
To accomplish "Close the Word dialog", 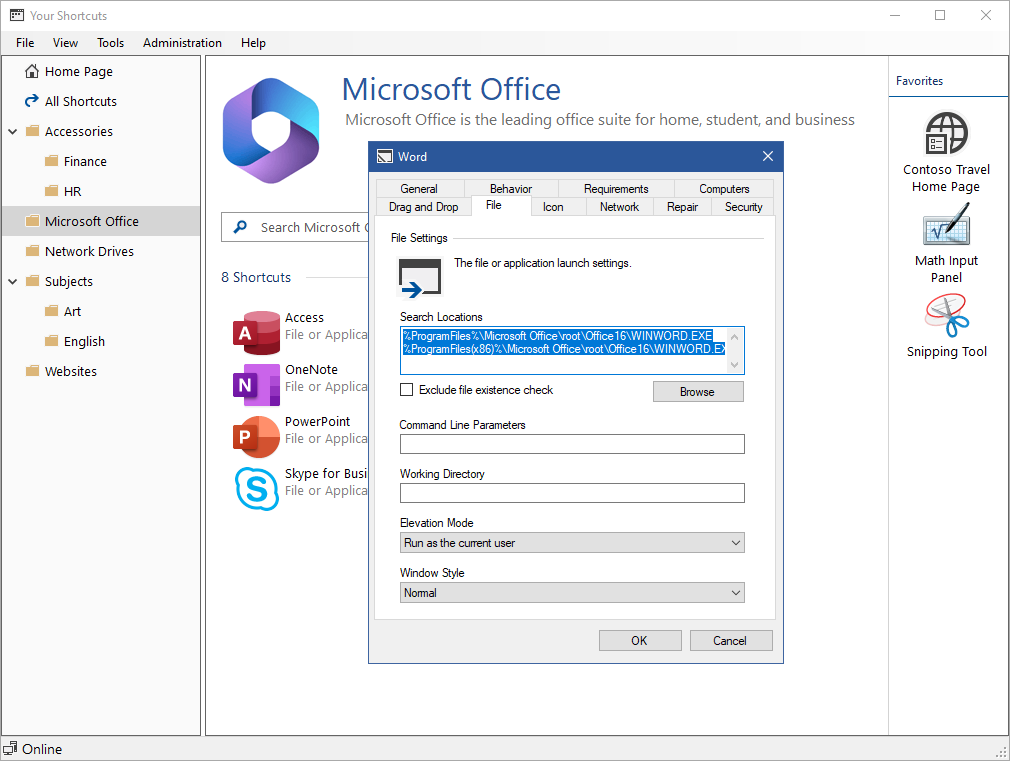I will click(768, 157).
